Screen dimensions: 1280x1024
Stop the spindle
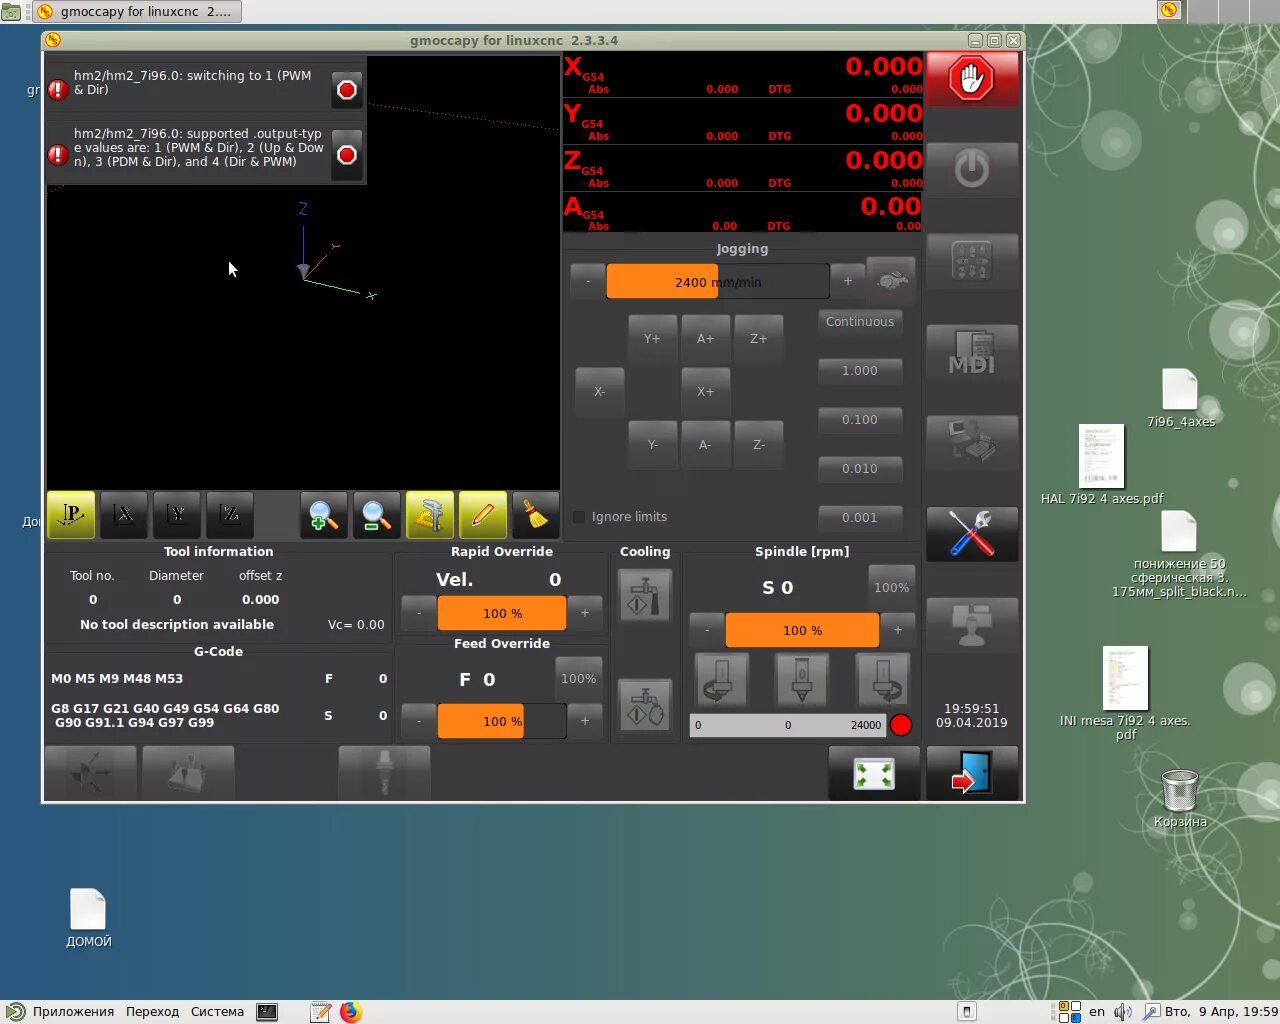point(802,679)
